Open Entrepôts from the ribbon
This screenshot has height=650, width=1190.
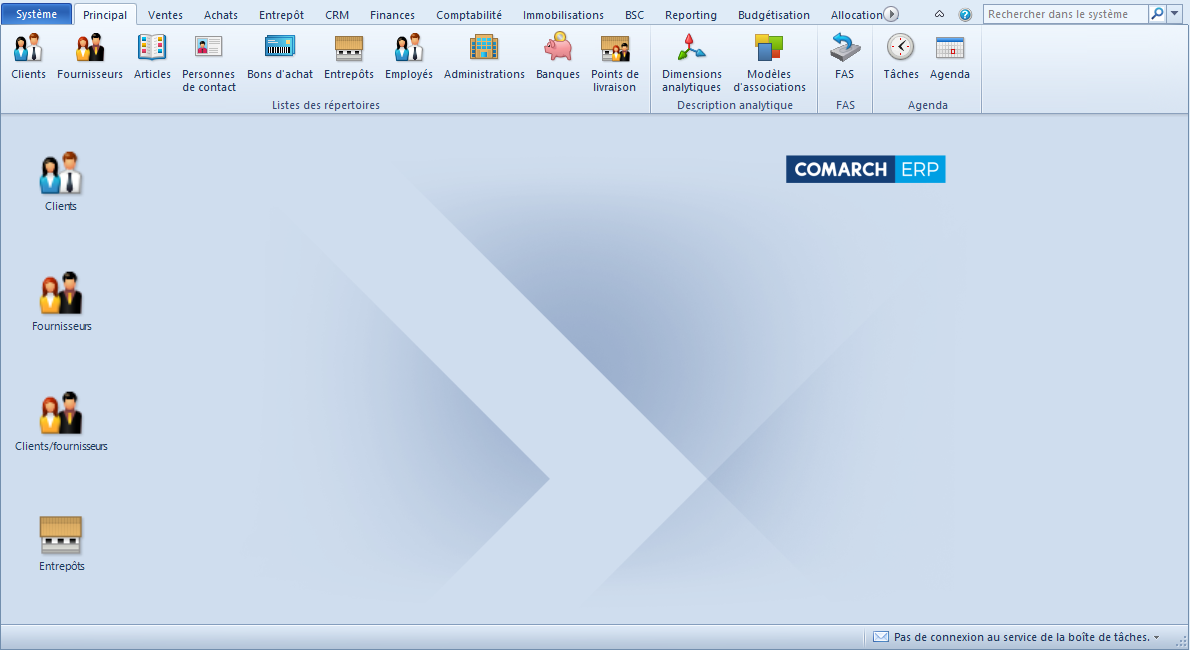coord(348,58)
